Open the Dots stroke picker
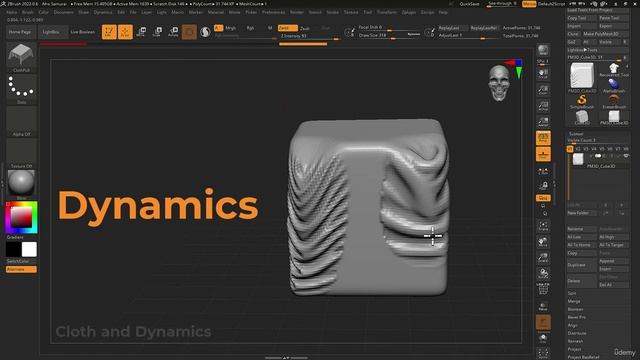 [x=21, y=89]
